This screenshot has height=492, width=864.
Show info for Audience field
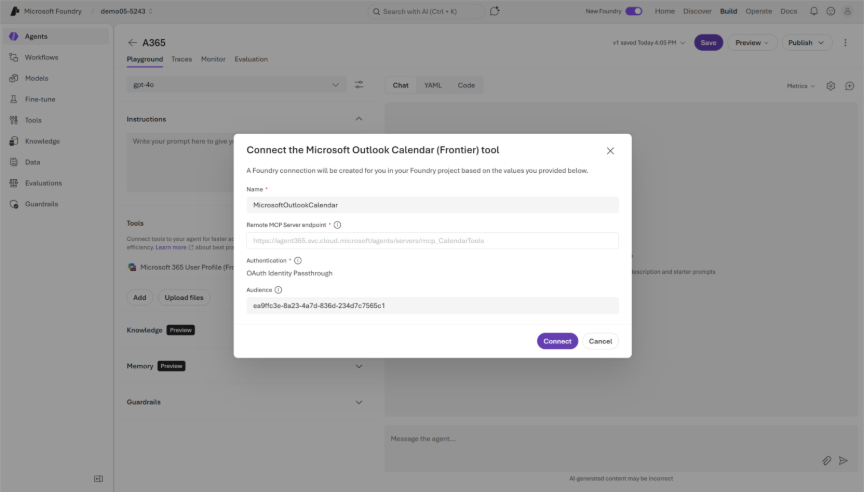pos(278,290)
